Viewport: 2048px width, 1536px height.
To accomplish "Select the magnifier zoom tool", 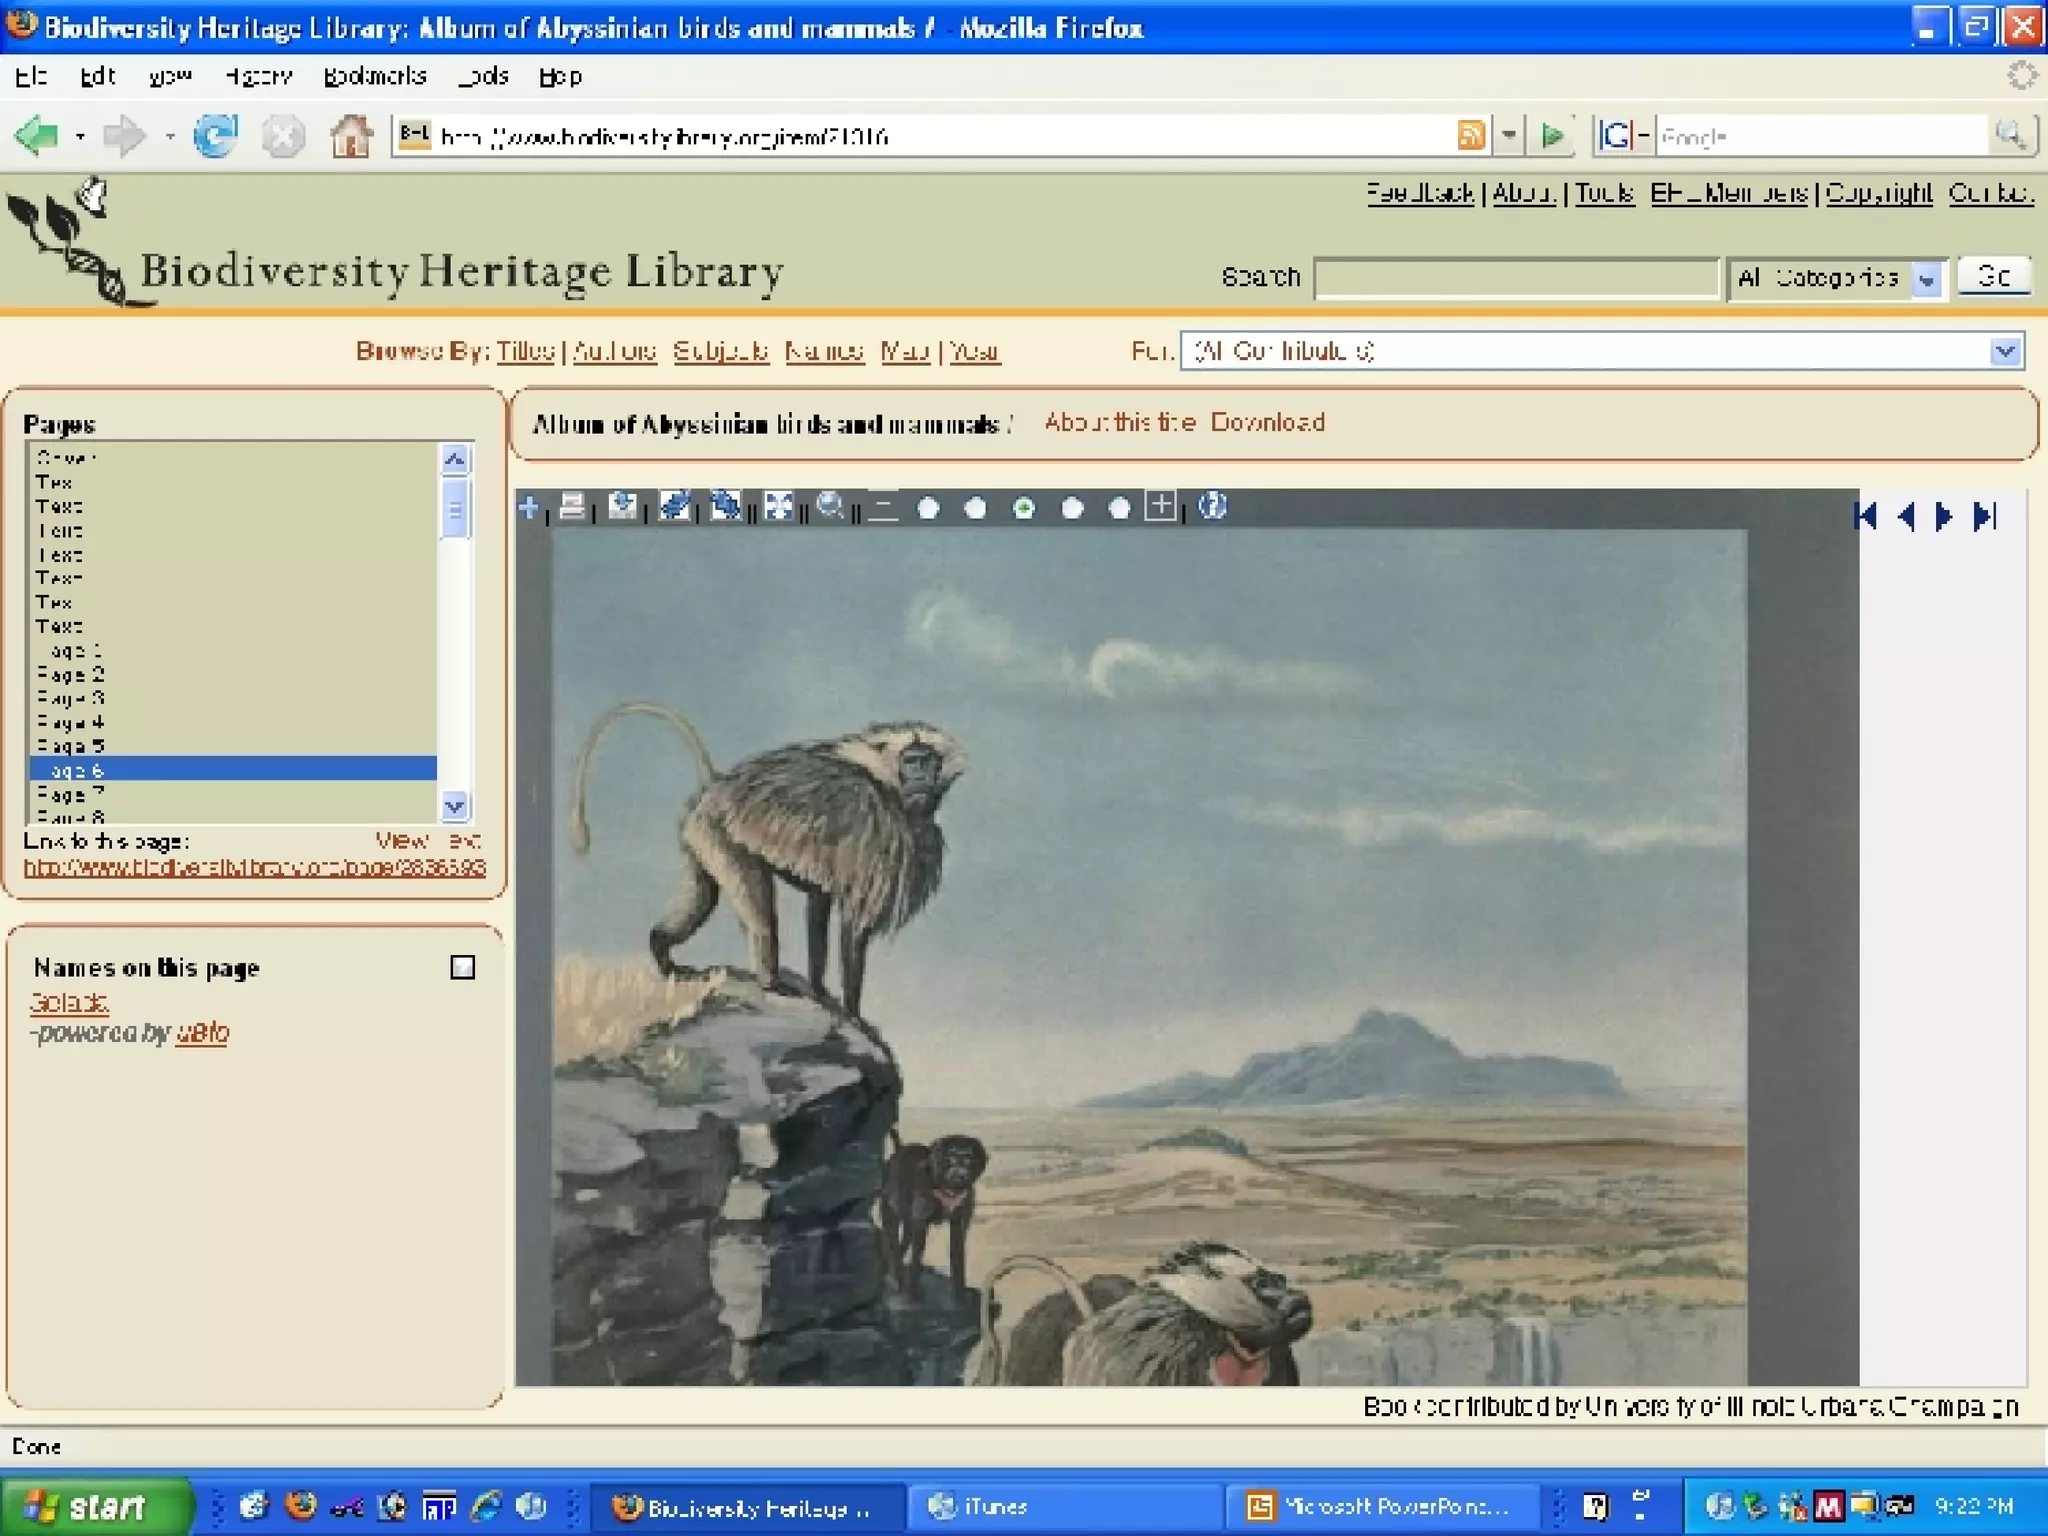I will (830, 507).
